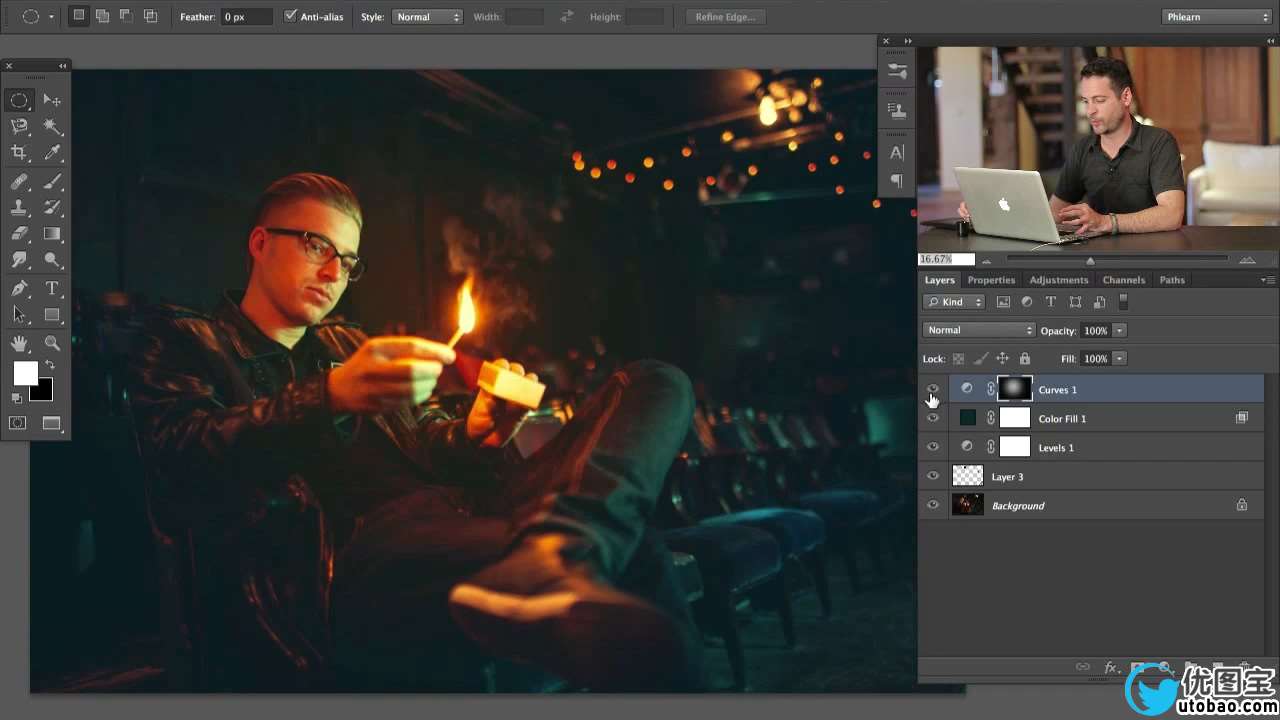Hide the Color Fill 1 layer
Viewport: 1280px width, 720px height.
933,418
